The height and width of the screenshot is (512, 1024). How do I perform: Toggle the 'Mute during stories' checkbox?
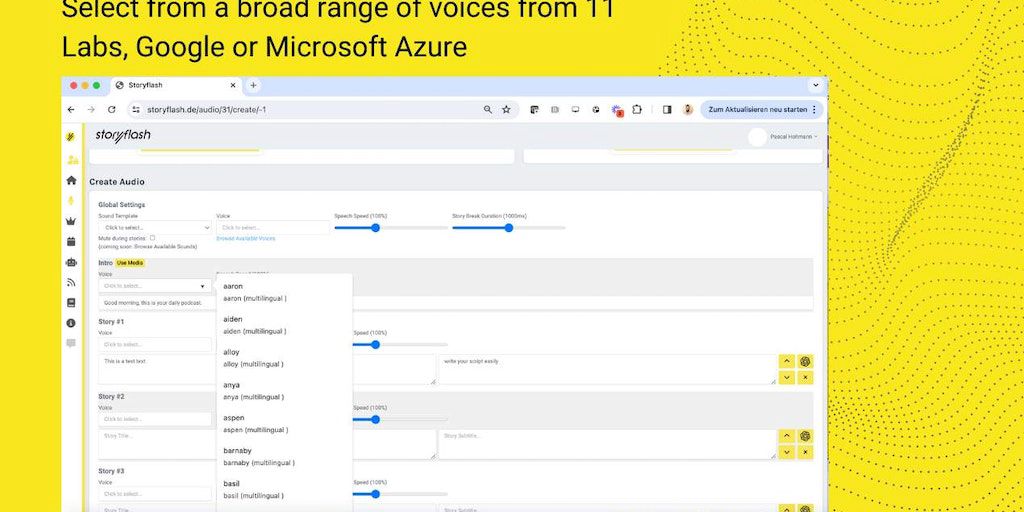(152, 238)
